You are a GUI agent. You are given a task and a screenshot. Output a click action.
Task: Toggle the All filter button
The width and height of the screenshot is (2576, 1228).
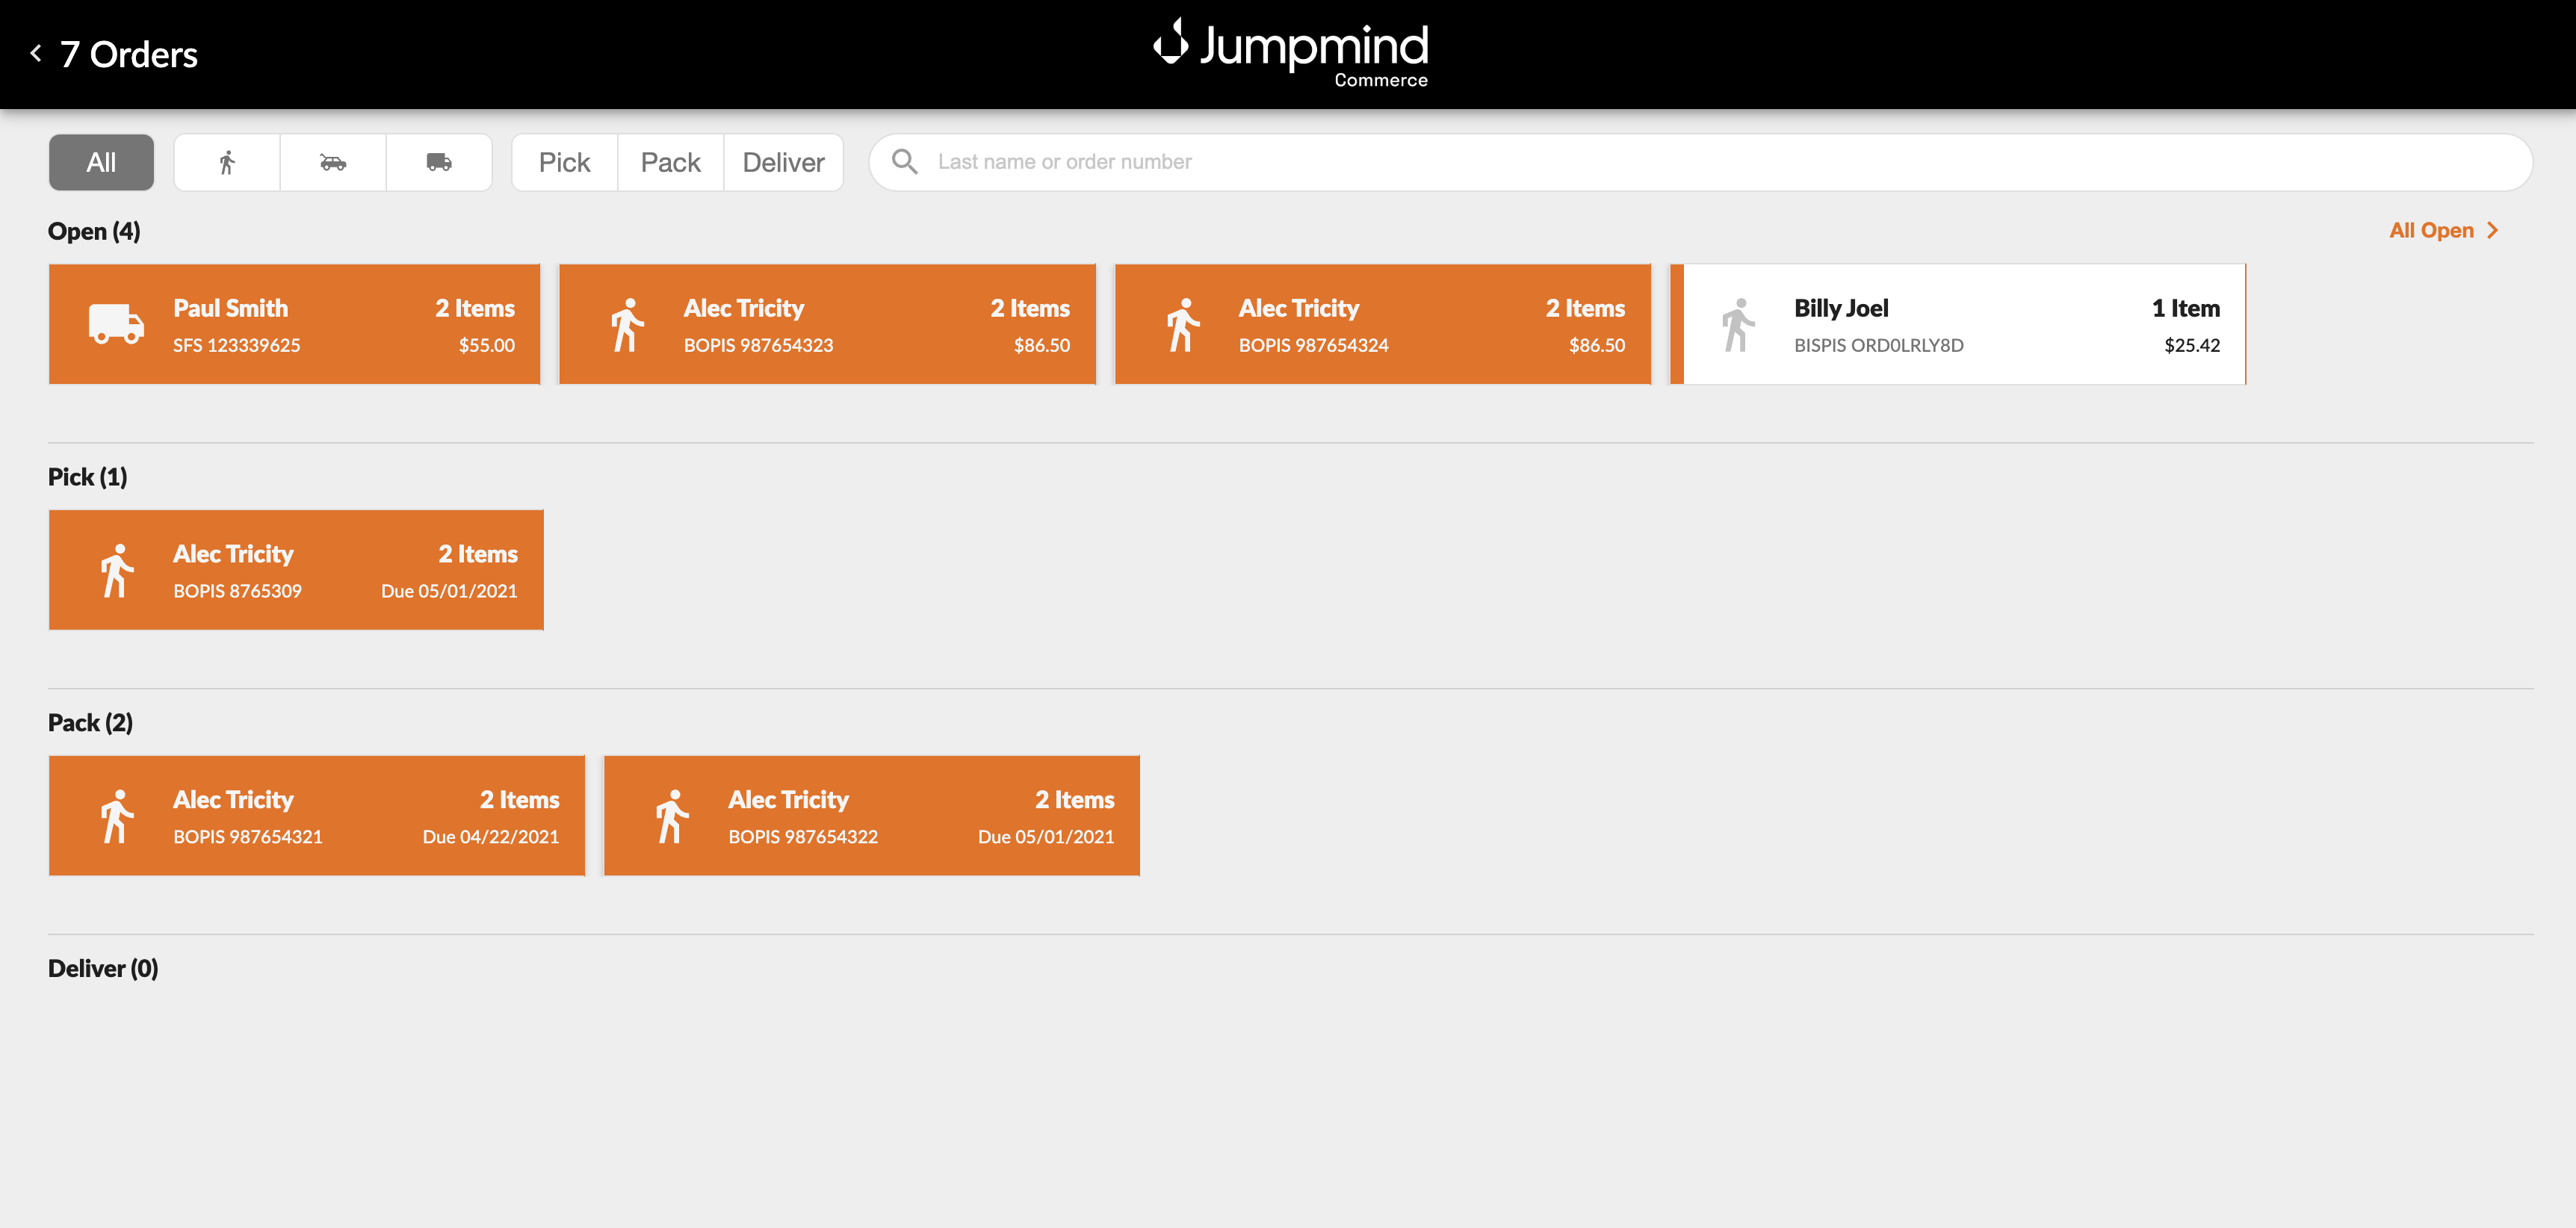click(101, 162)
